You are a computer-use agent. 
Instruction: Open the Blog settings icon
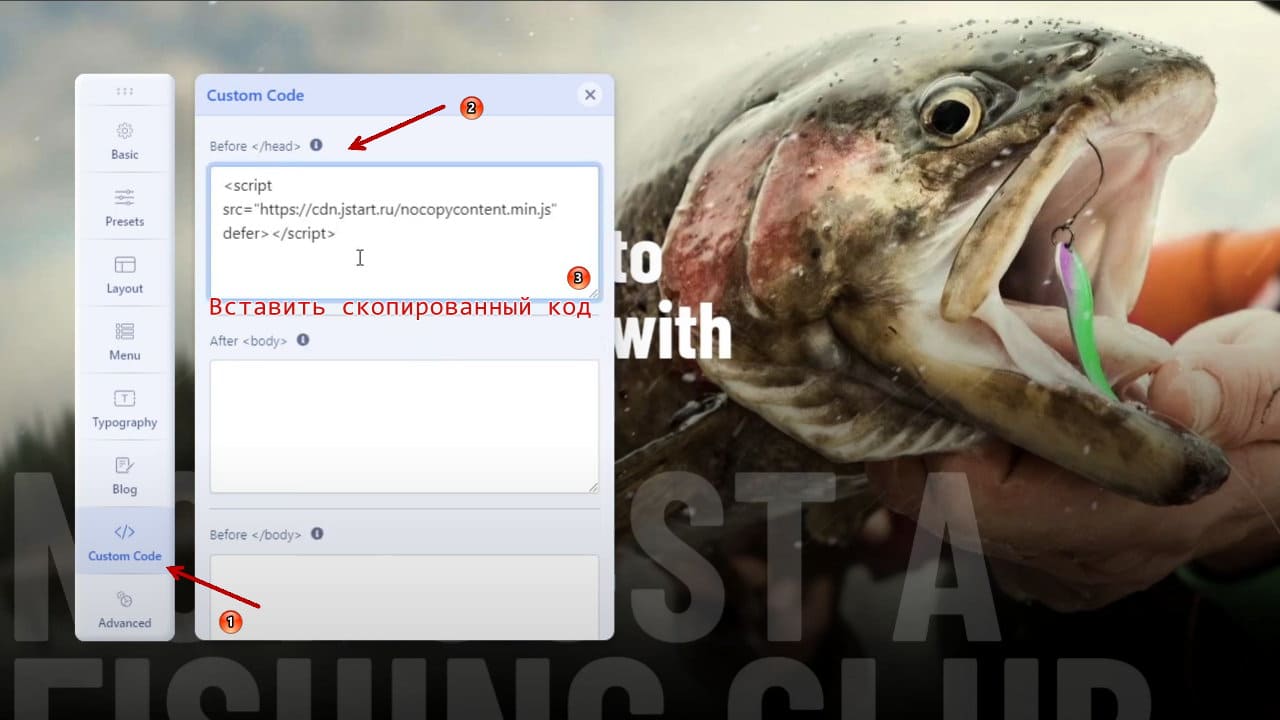(125, 465)
